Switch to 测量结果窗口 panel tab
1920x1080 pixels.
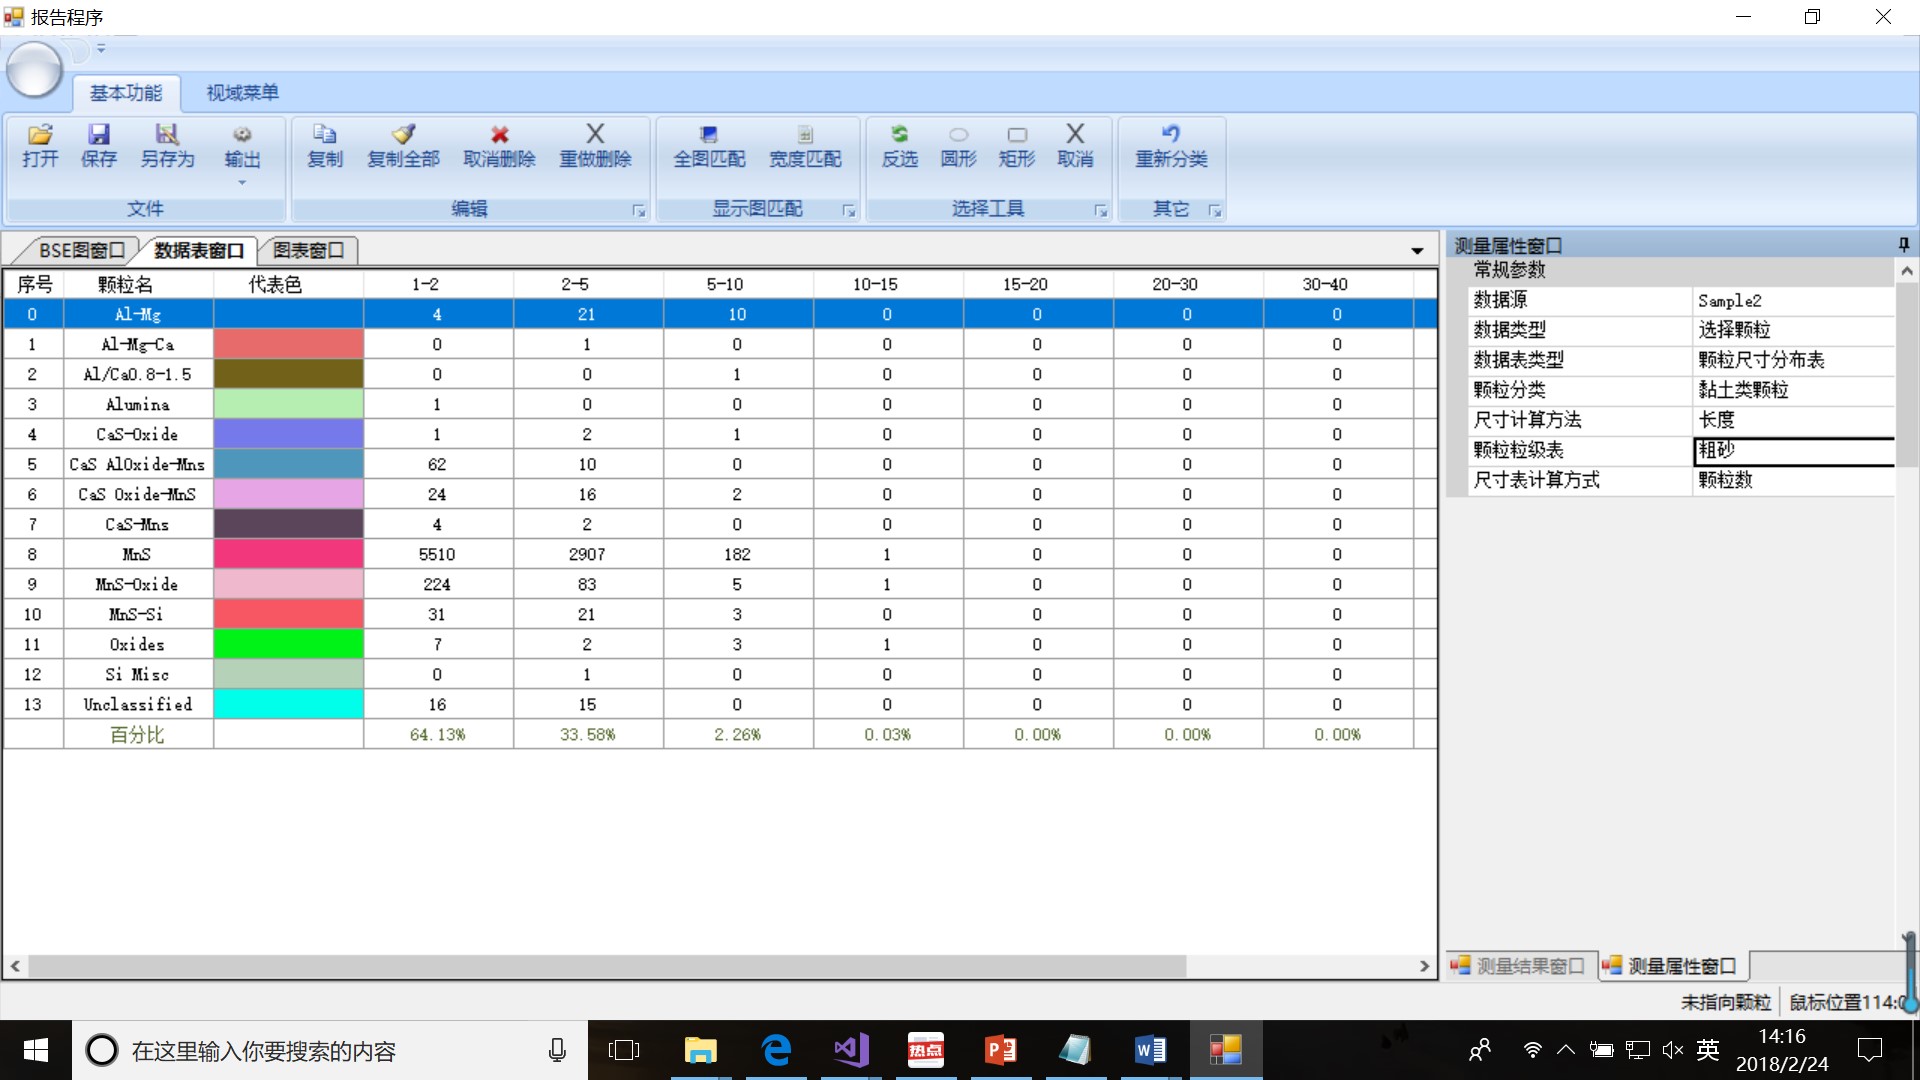[x=1520, y=966]
